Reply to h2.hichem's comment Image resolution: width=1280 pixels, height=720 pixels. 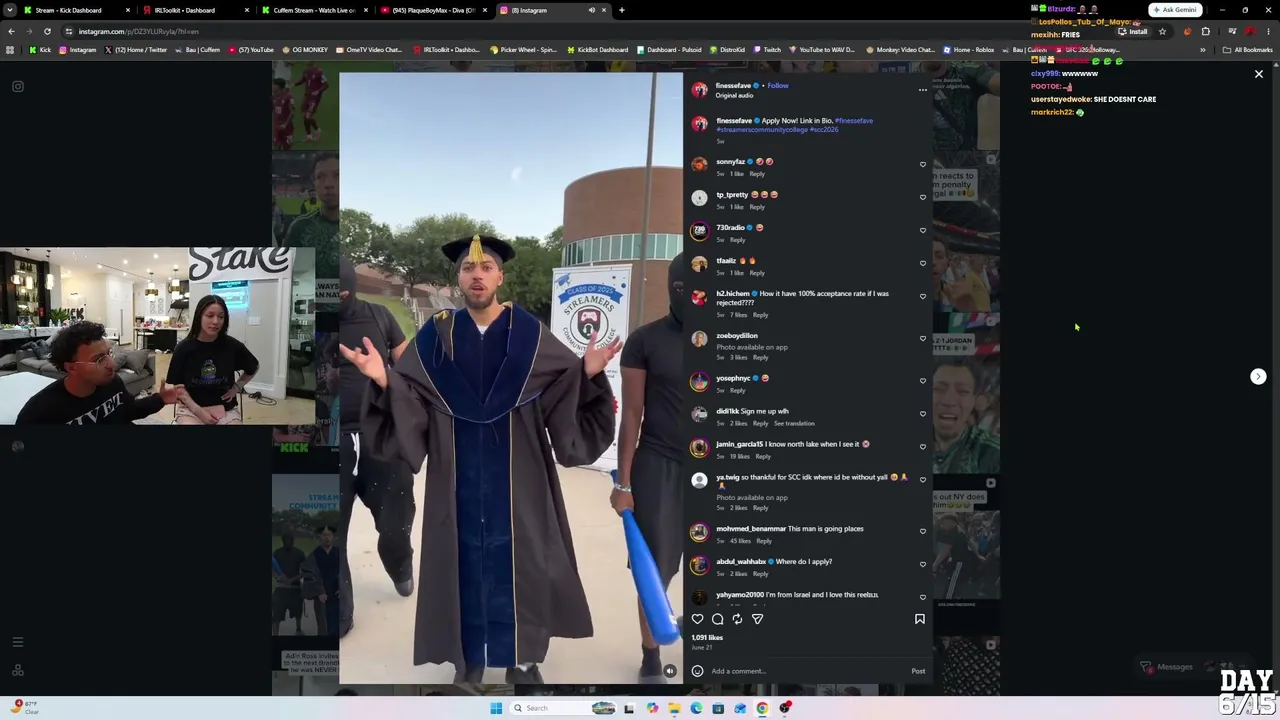coord(760,315)
